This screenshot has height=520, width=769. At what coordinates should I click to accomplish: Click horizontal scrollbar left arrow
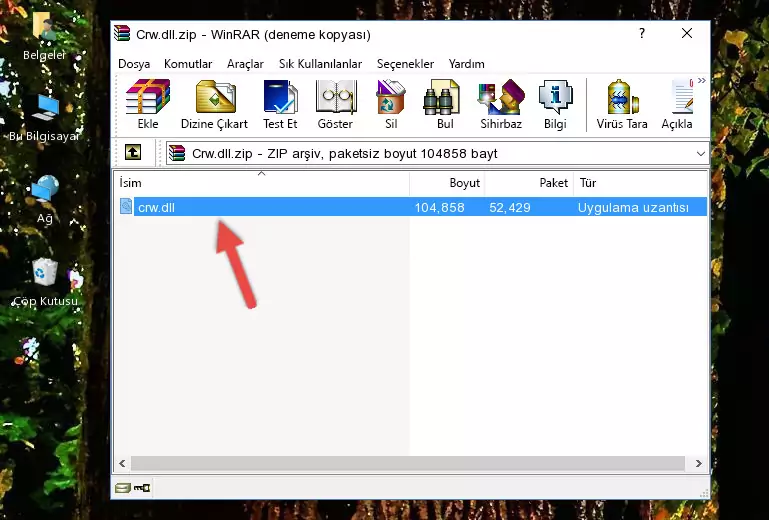[x=123, y=463]
